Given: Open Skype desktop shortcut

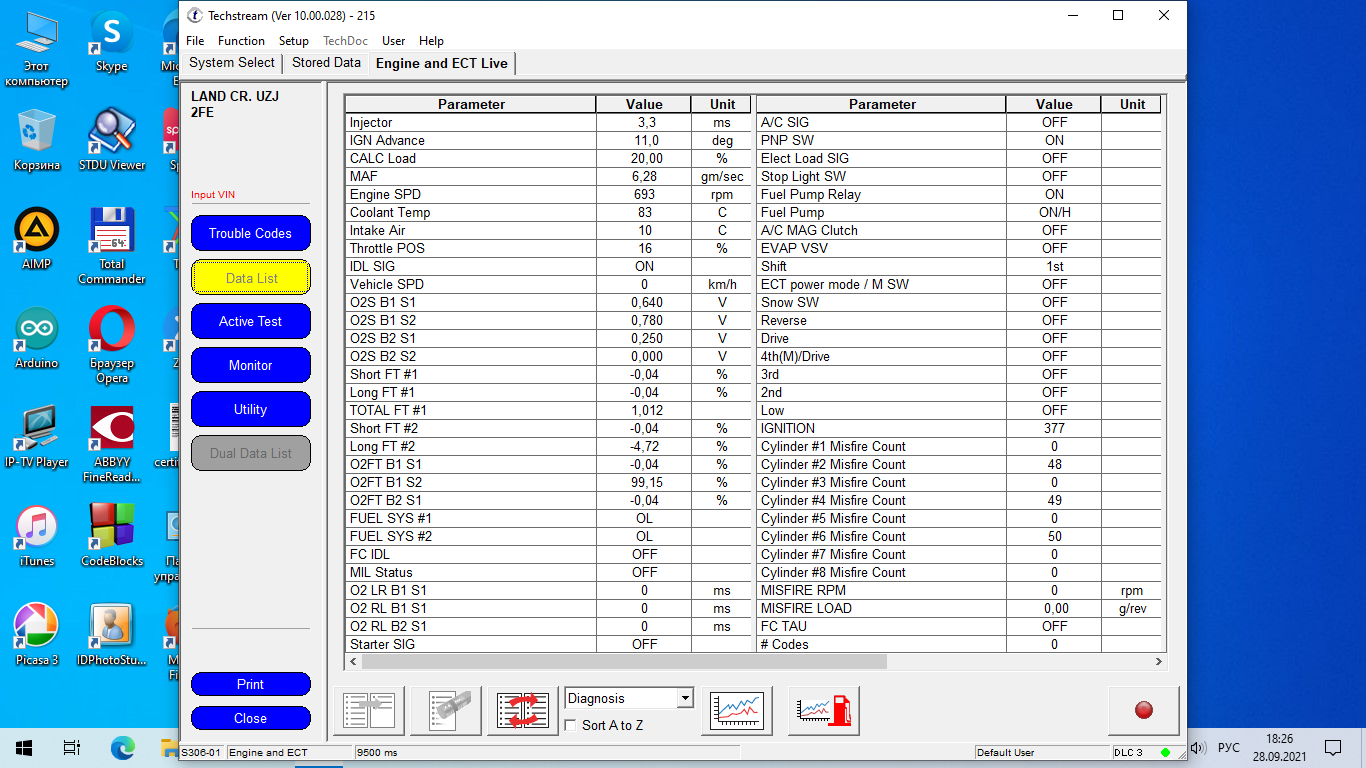Looking at the screenshot, I should click(111, 41).
